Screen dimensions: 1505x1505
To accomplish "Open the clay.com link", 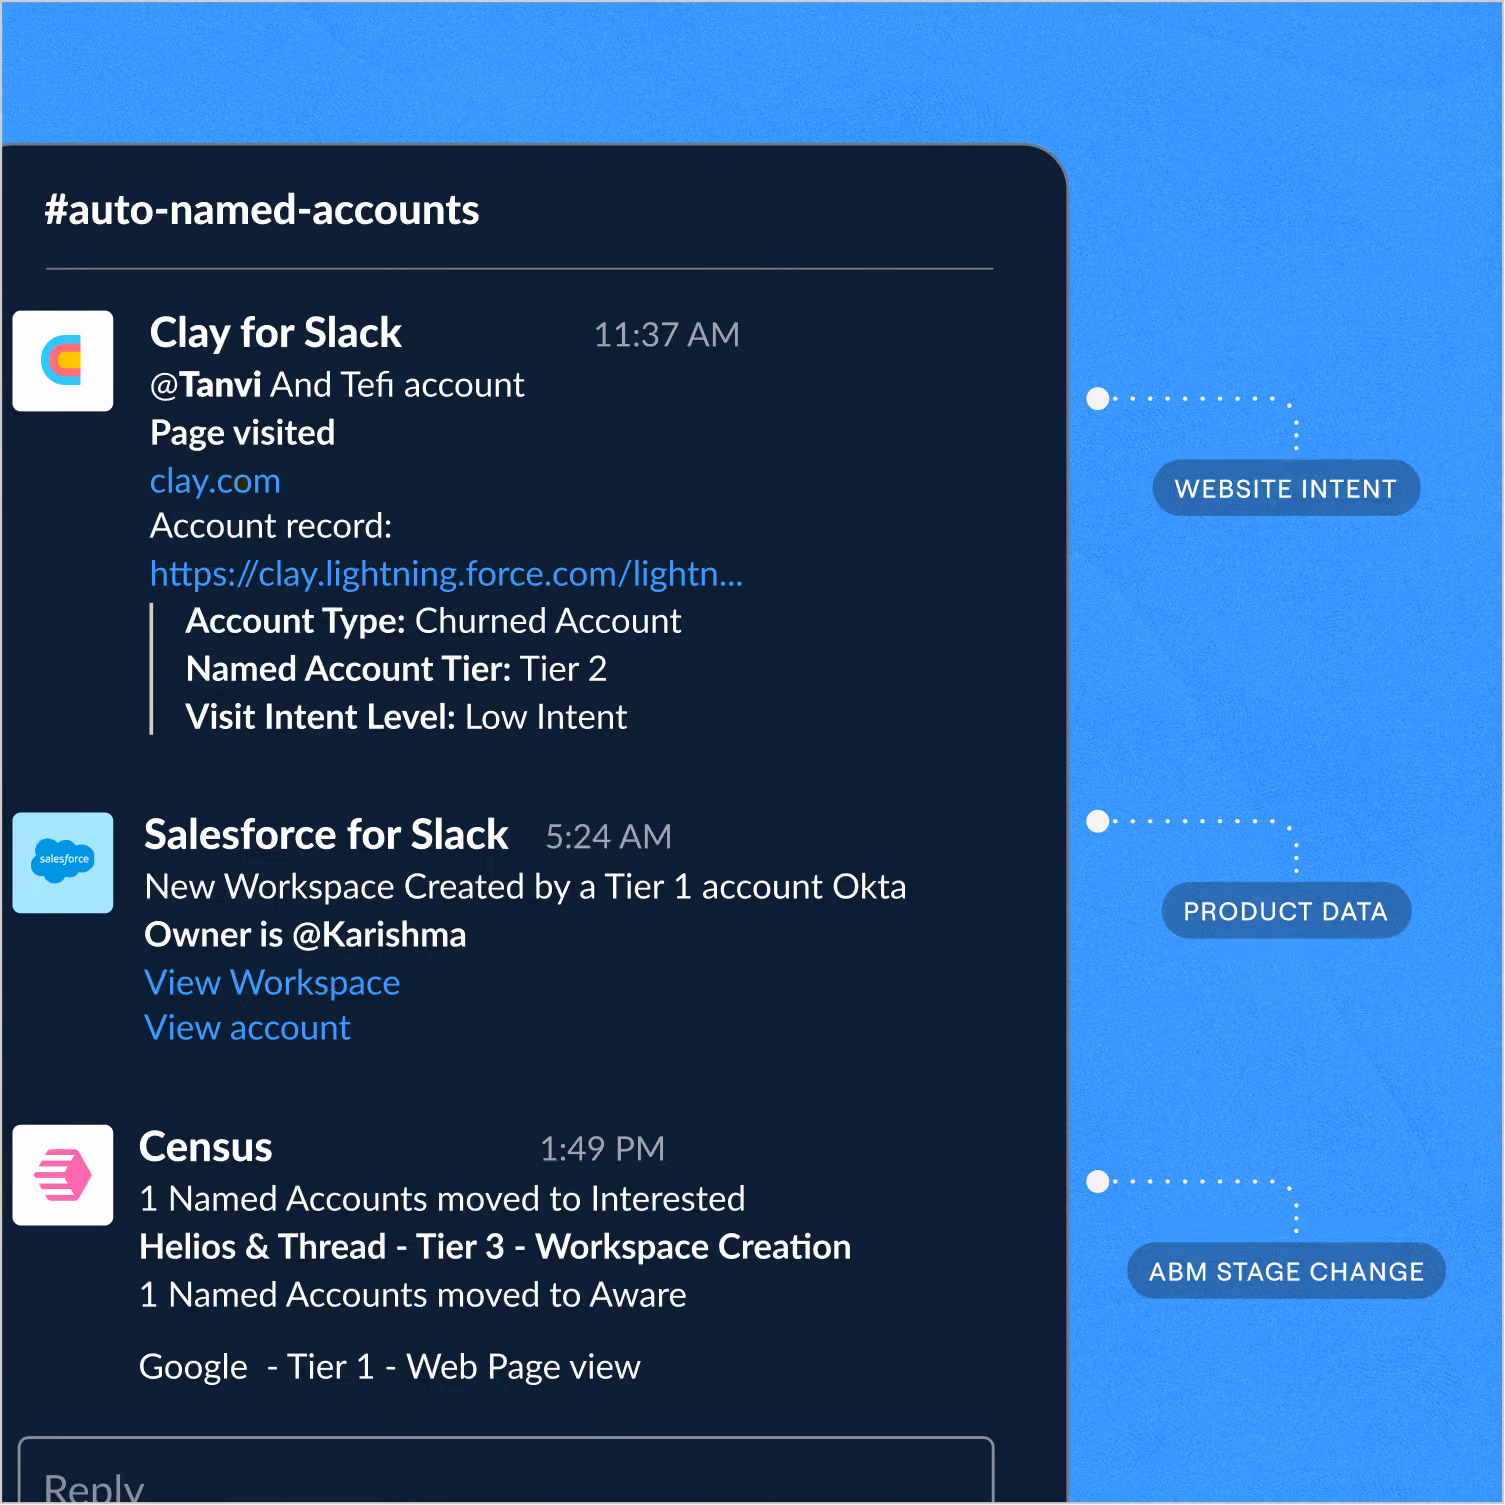I will coord(215,481).
